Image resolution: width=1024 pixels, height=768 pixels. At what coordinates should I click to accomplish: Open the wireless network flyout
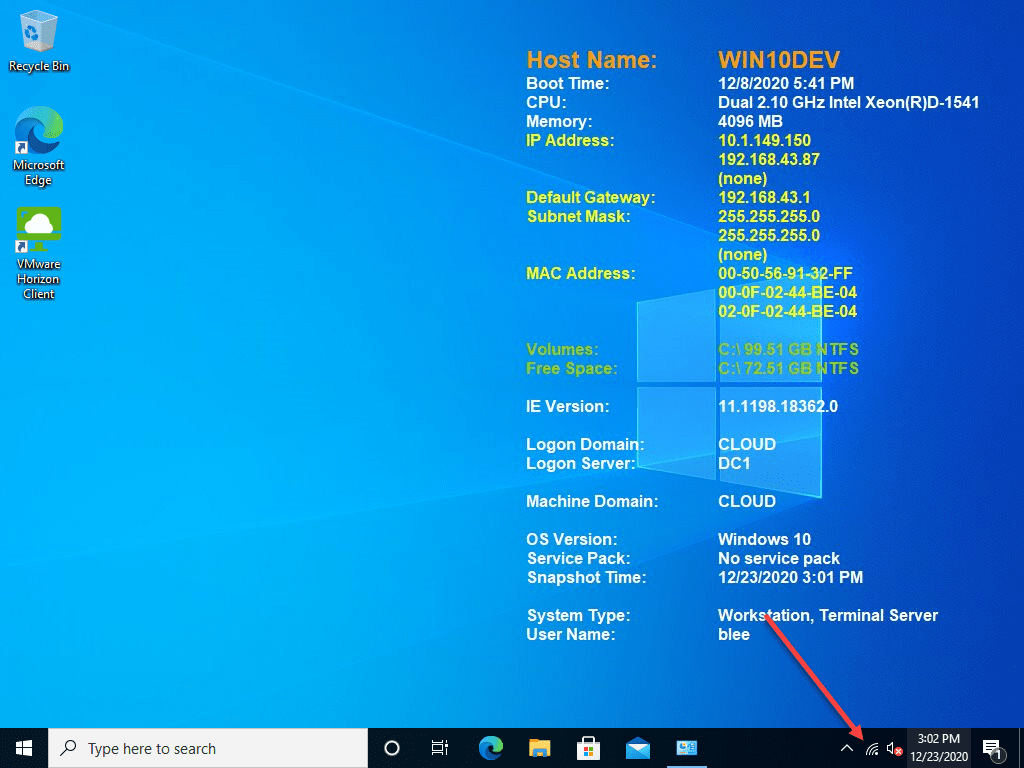[x=872, y=748]
